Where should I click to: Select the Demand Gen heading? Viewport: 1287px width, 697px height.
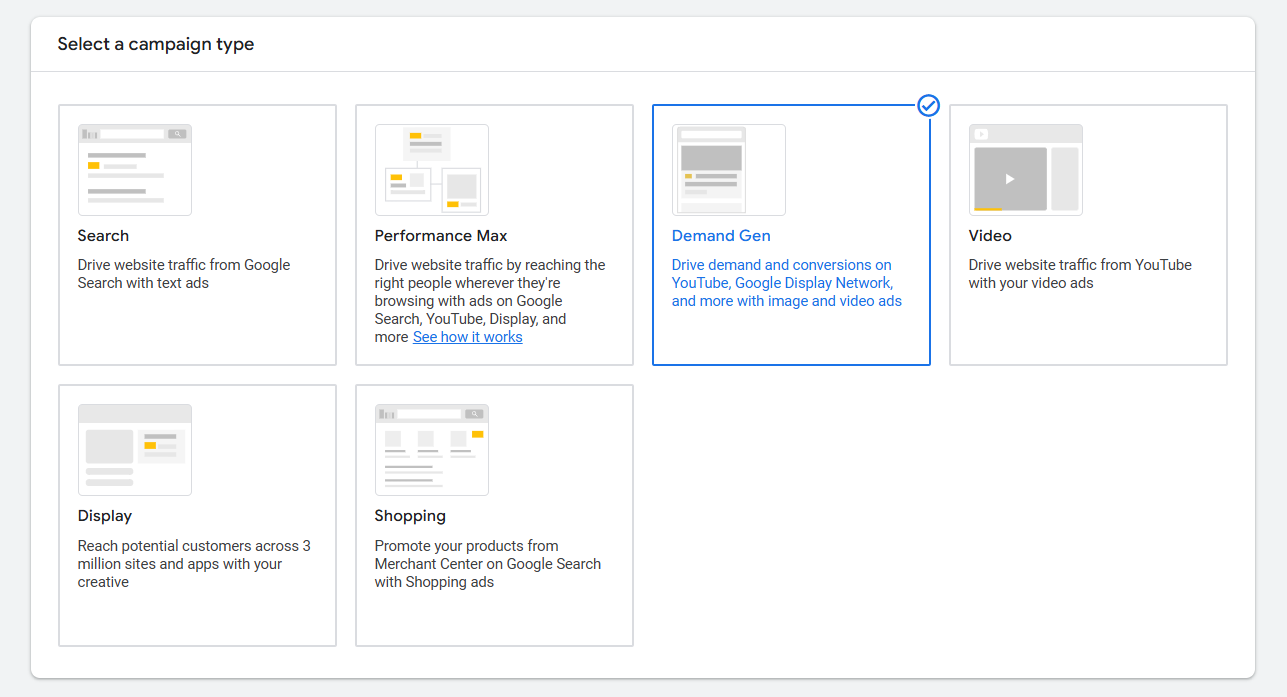(721, 236)
